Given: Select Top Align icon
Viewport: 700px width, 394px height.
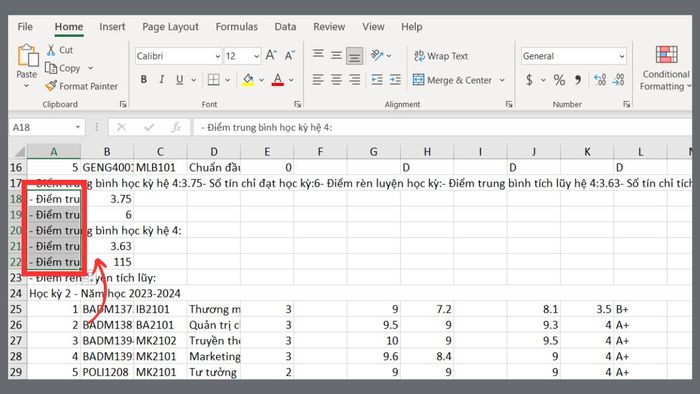Looking at the screenshot, I should [318, 55].
